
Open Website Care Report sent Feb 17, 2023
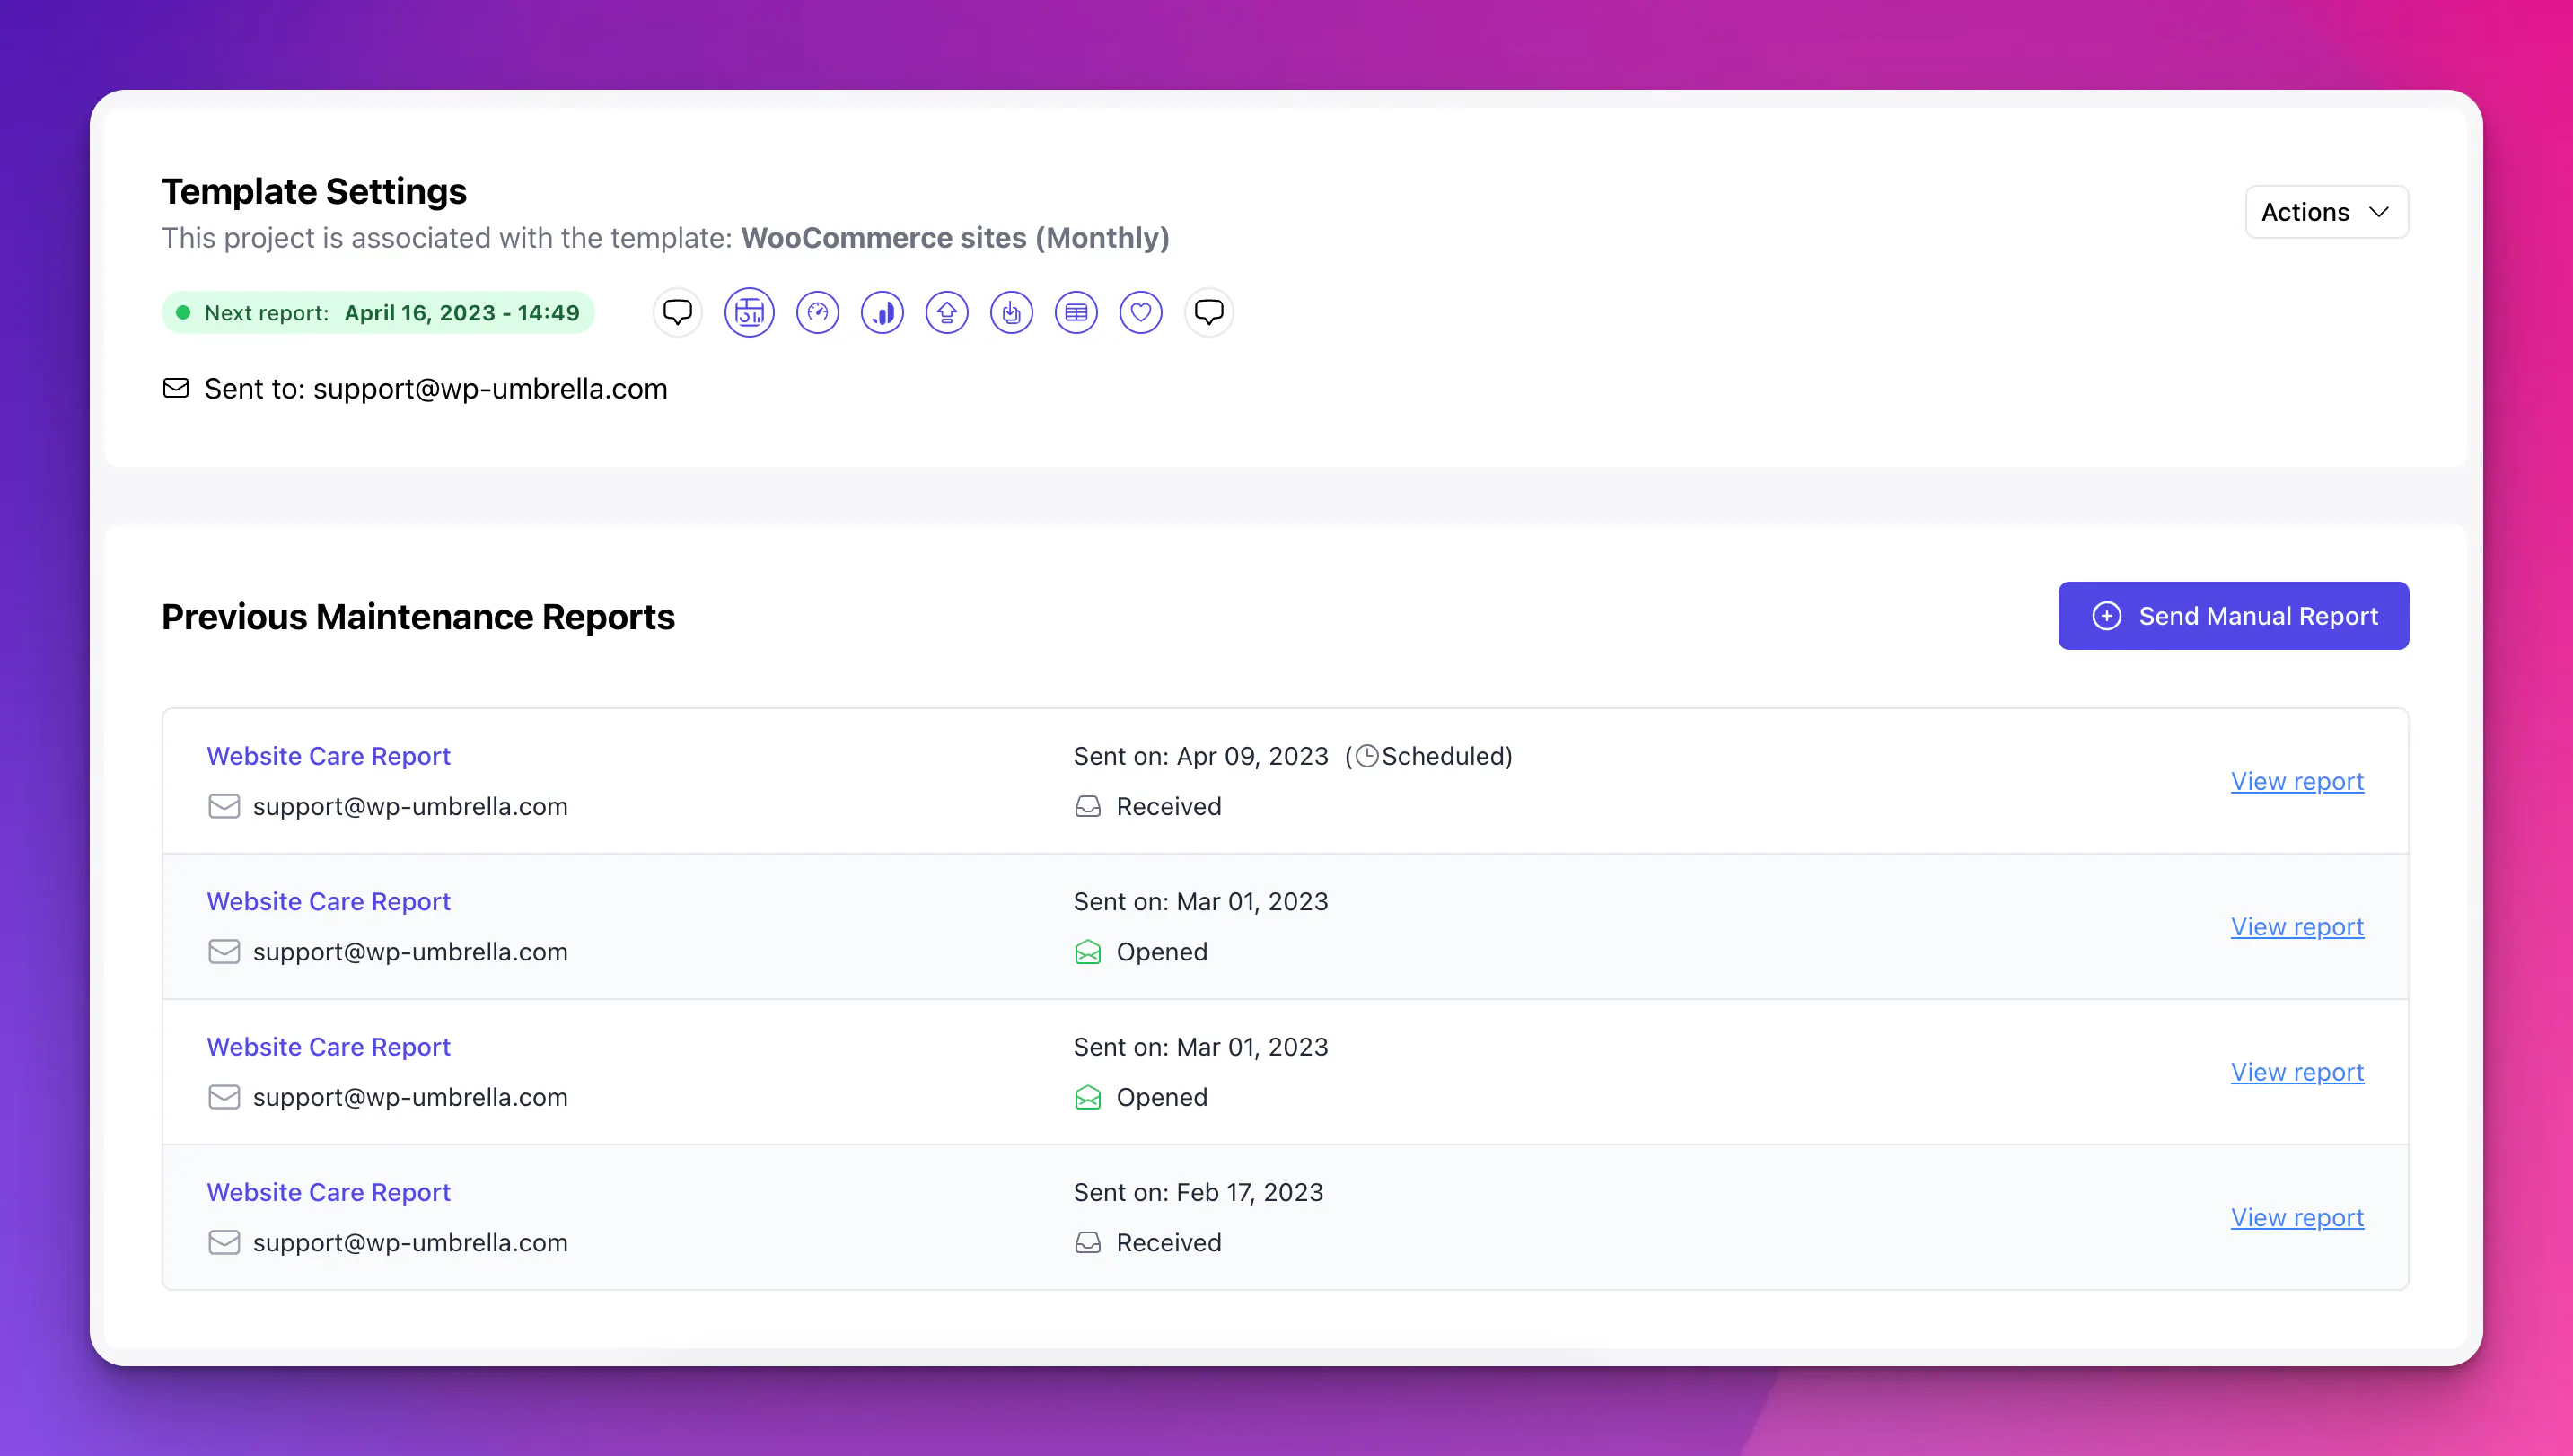[328, 1192]
